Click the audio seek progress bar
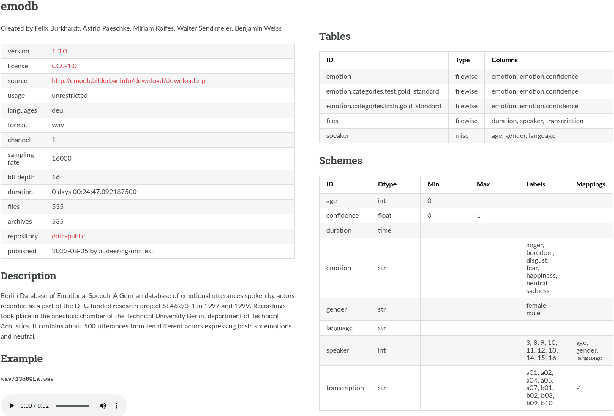This screenshot has height=416, width=614. [x=72, y=405]
